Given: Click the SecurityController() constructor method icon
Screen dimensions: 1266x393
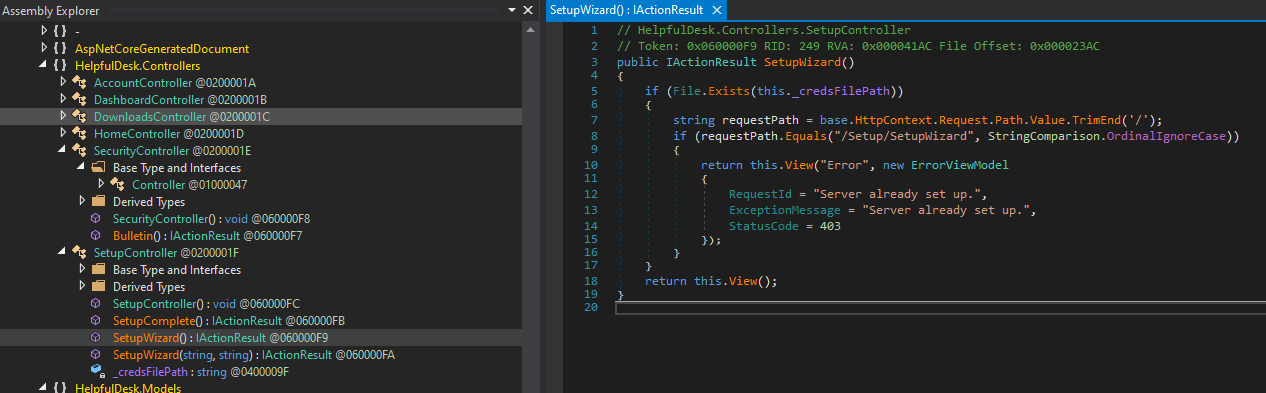Looking at the screenshot, I should (97, 218).
